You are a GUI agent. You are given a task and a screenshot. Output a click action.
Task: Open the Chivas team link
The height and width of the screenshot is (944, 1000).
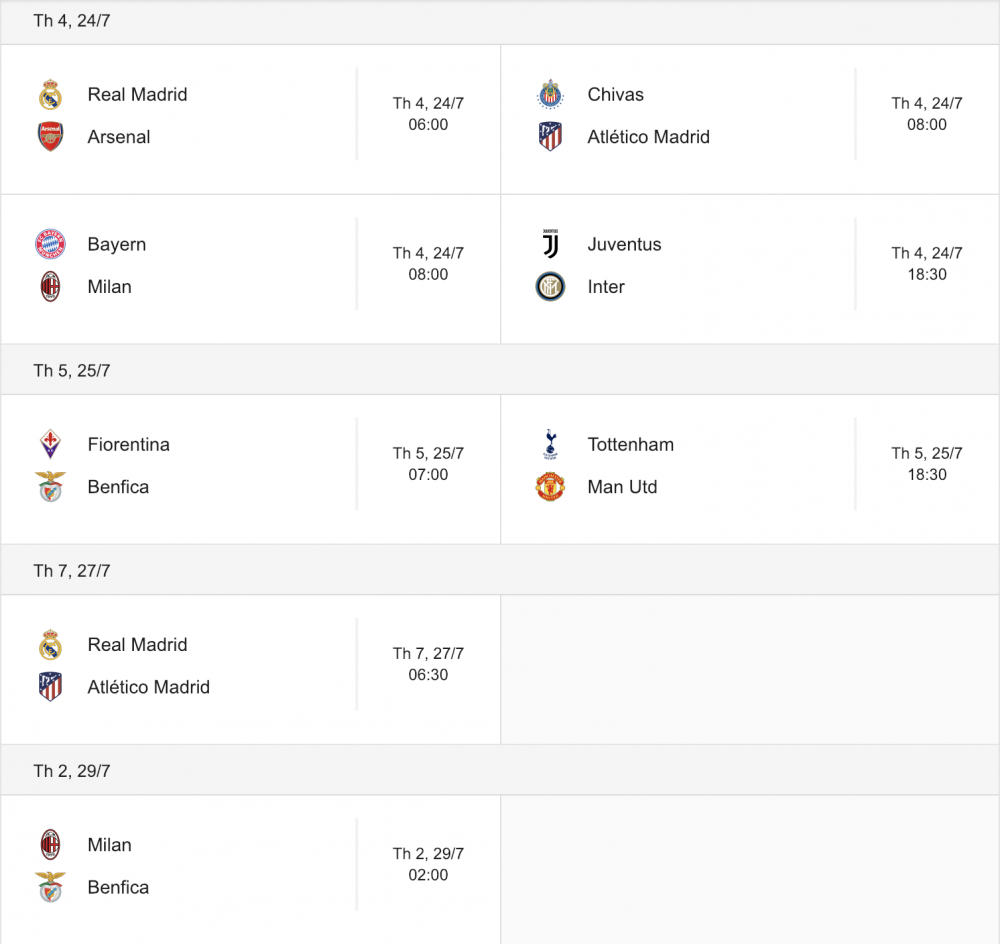[615, 95]
